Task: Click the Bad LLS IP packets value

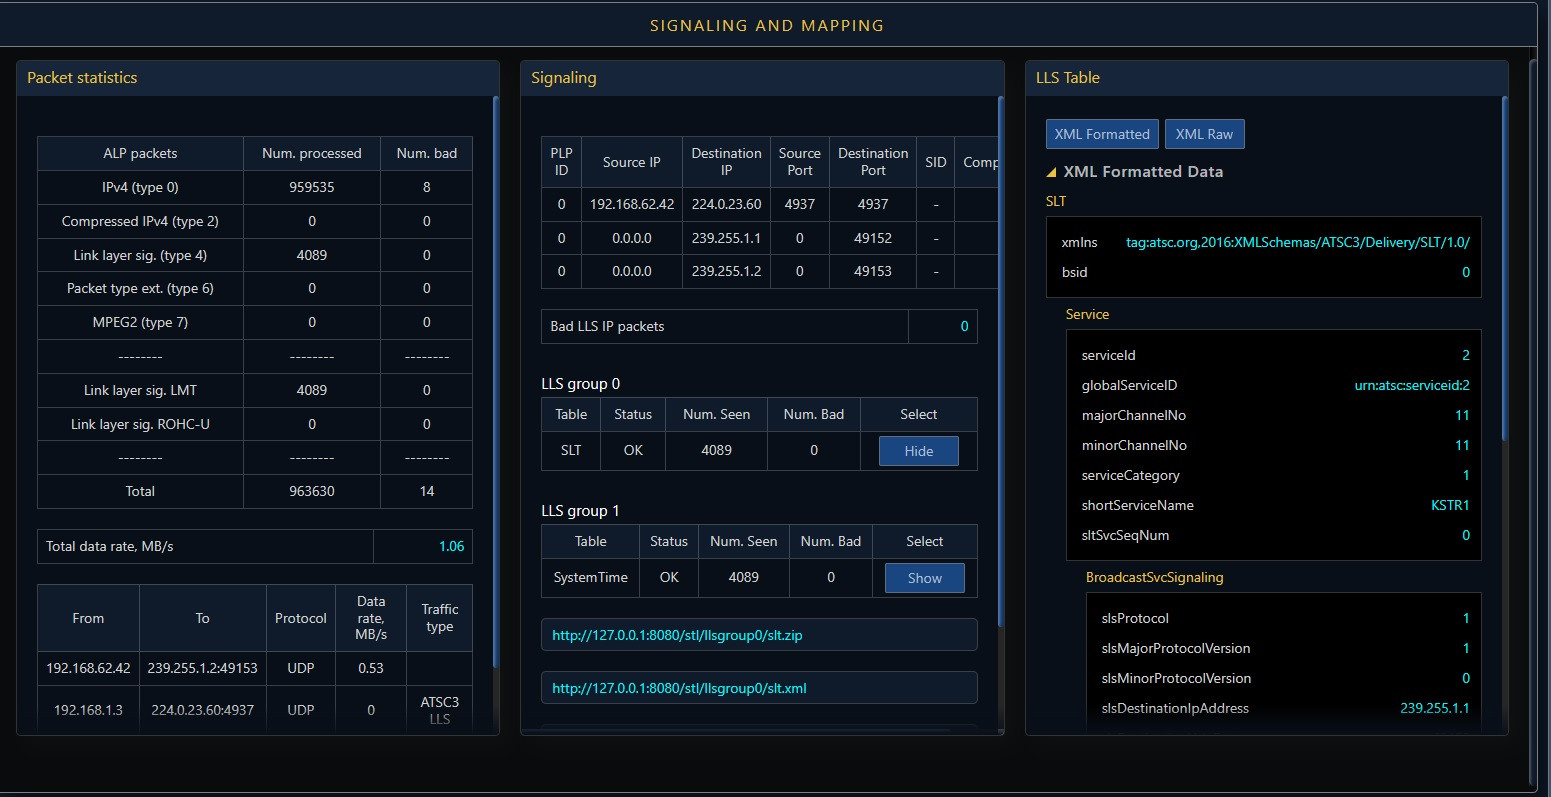Action: (x=964, y=326)
